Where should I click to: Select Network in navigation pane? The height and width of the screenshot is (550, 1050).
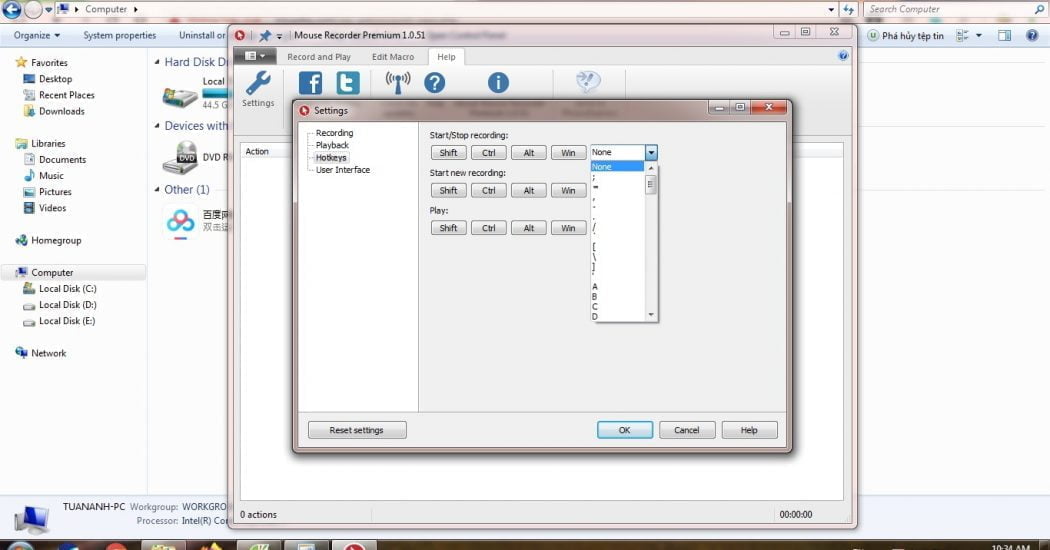pyautogui.click(x=49, y=353)
